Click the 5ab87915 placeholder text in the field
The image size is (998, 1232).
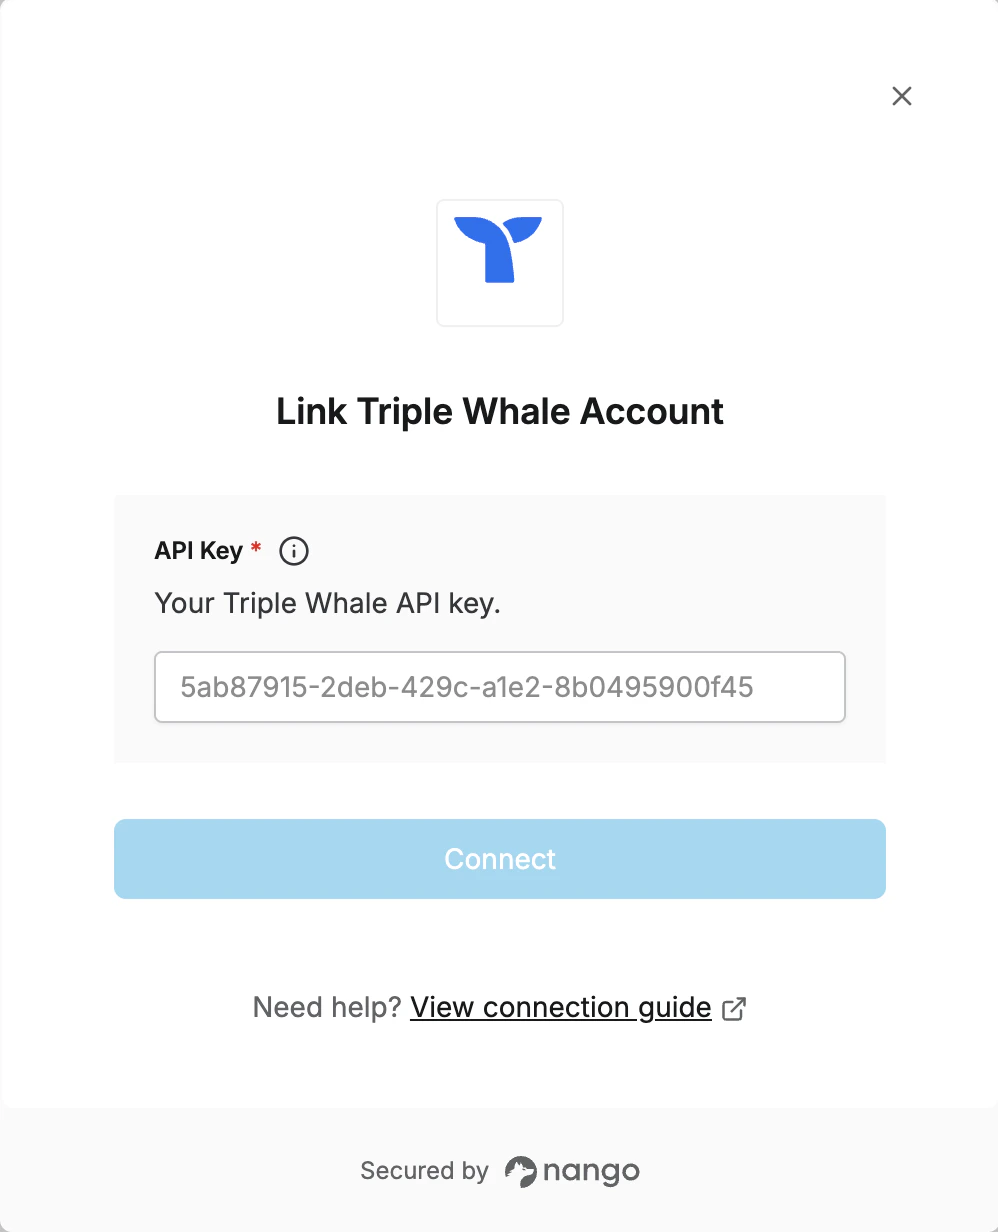466,687
